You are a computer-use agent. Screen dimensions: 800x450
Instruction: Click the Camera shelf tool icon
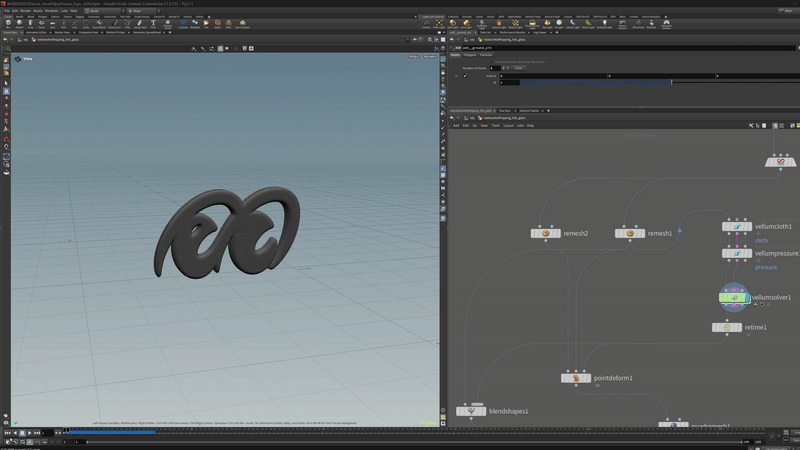pyautogui.click(x=426, y=23)
